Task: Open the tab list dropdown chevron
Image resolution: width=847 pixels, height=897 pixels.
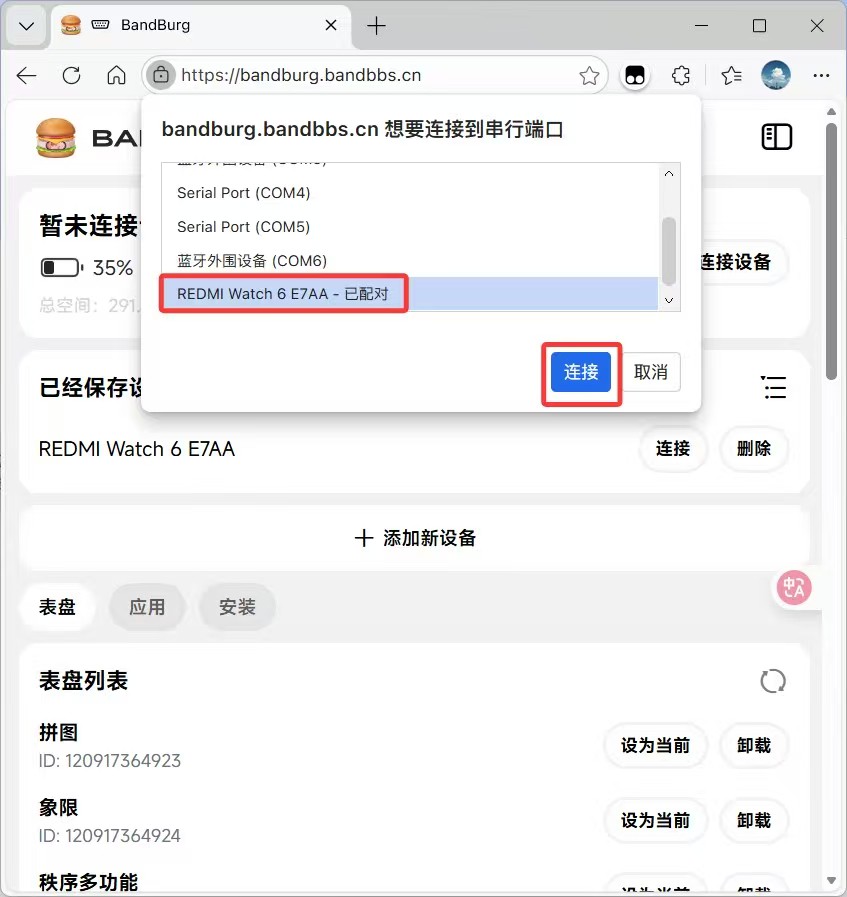Action: [x=26, y=26]
